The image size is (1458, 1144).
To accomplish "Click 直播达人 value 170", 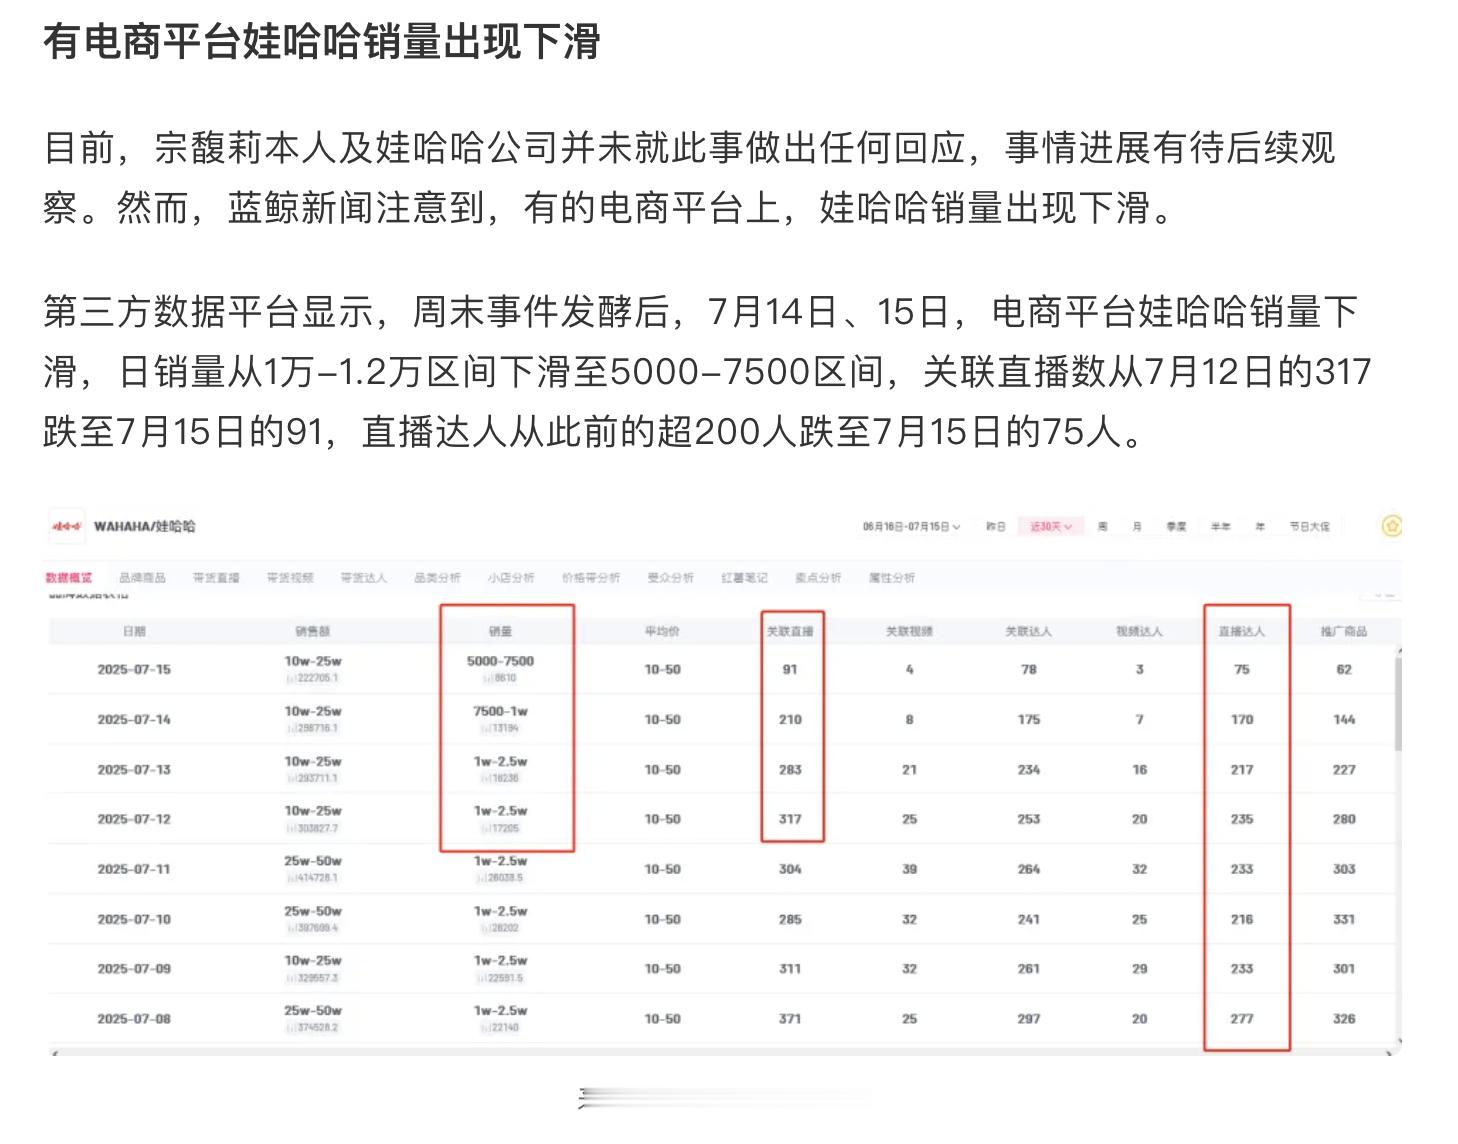I will point(1242,720).
